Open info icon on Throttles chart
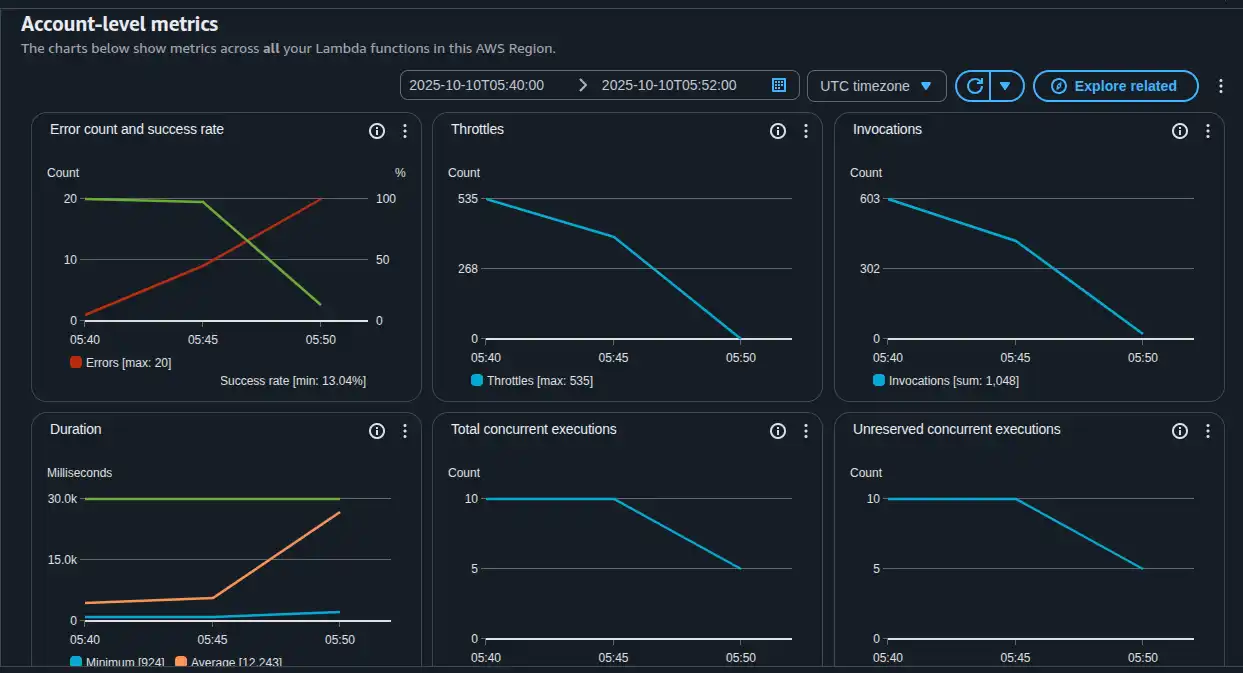This screenshot has height=673, width=1243. tap(778, 131)
